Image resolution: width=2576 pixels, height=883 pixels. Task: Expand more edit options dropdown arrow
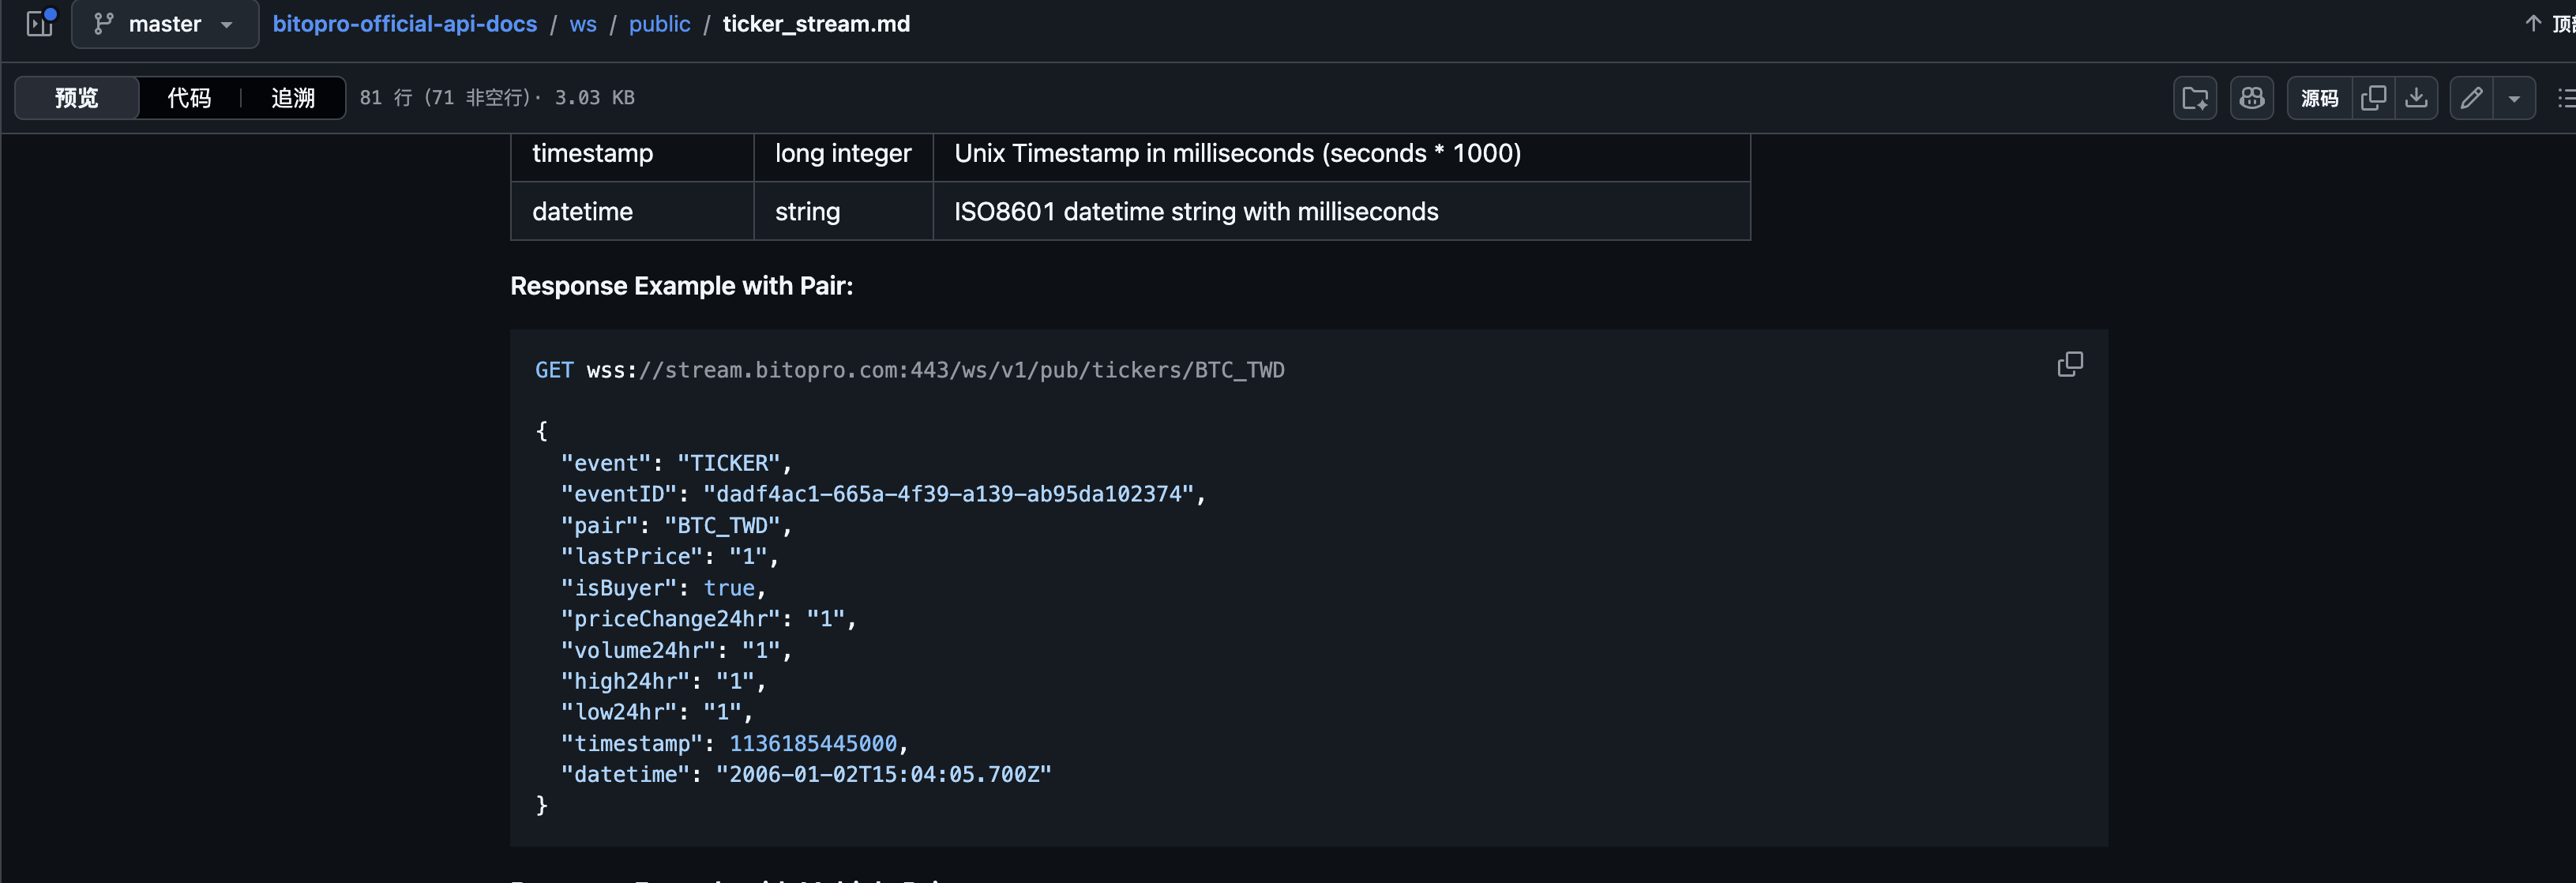tap(2514, 98)
